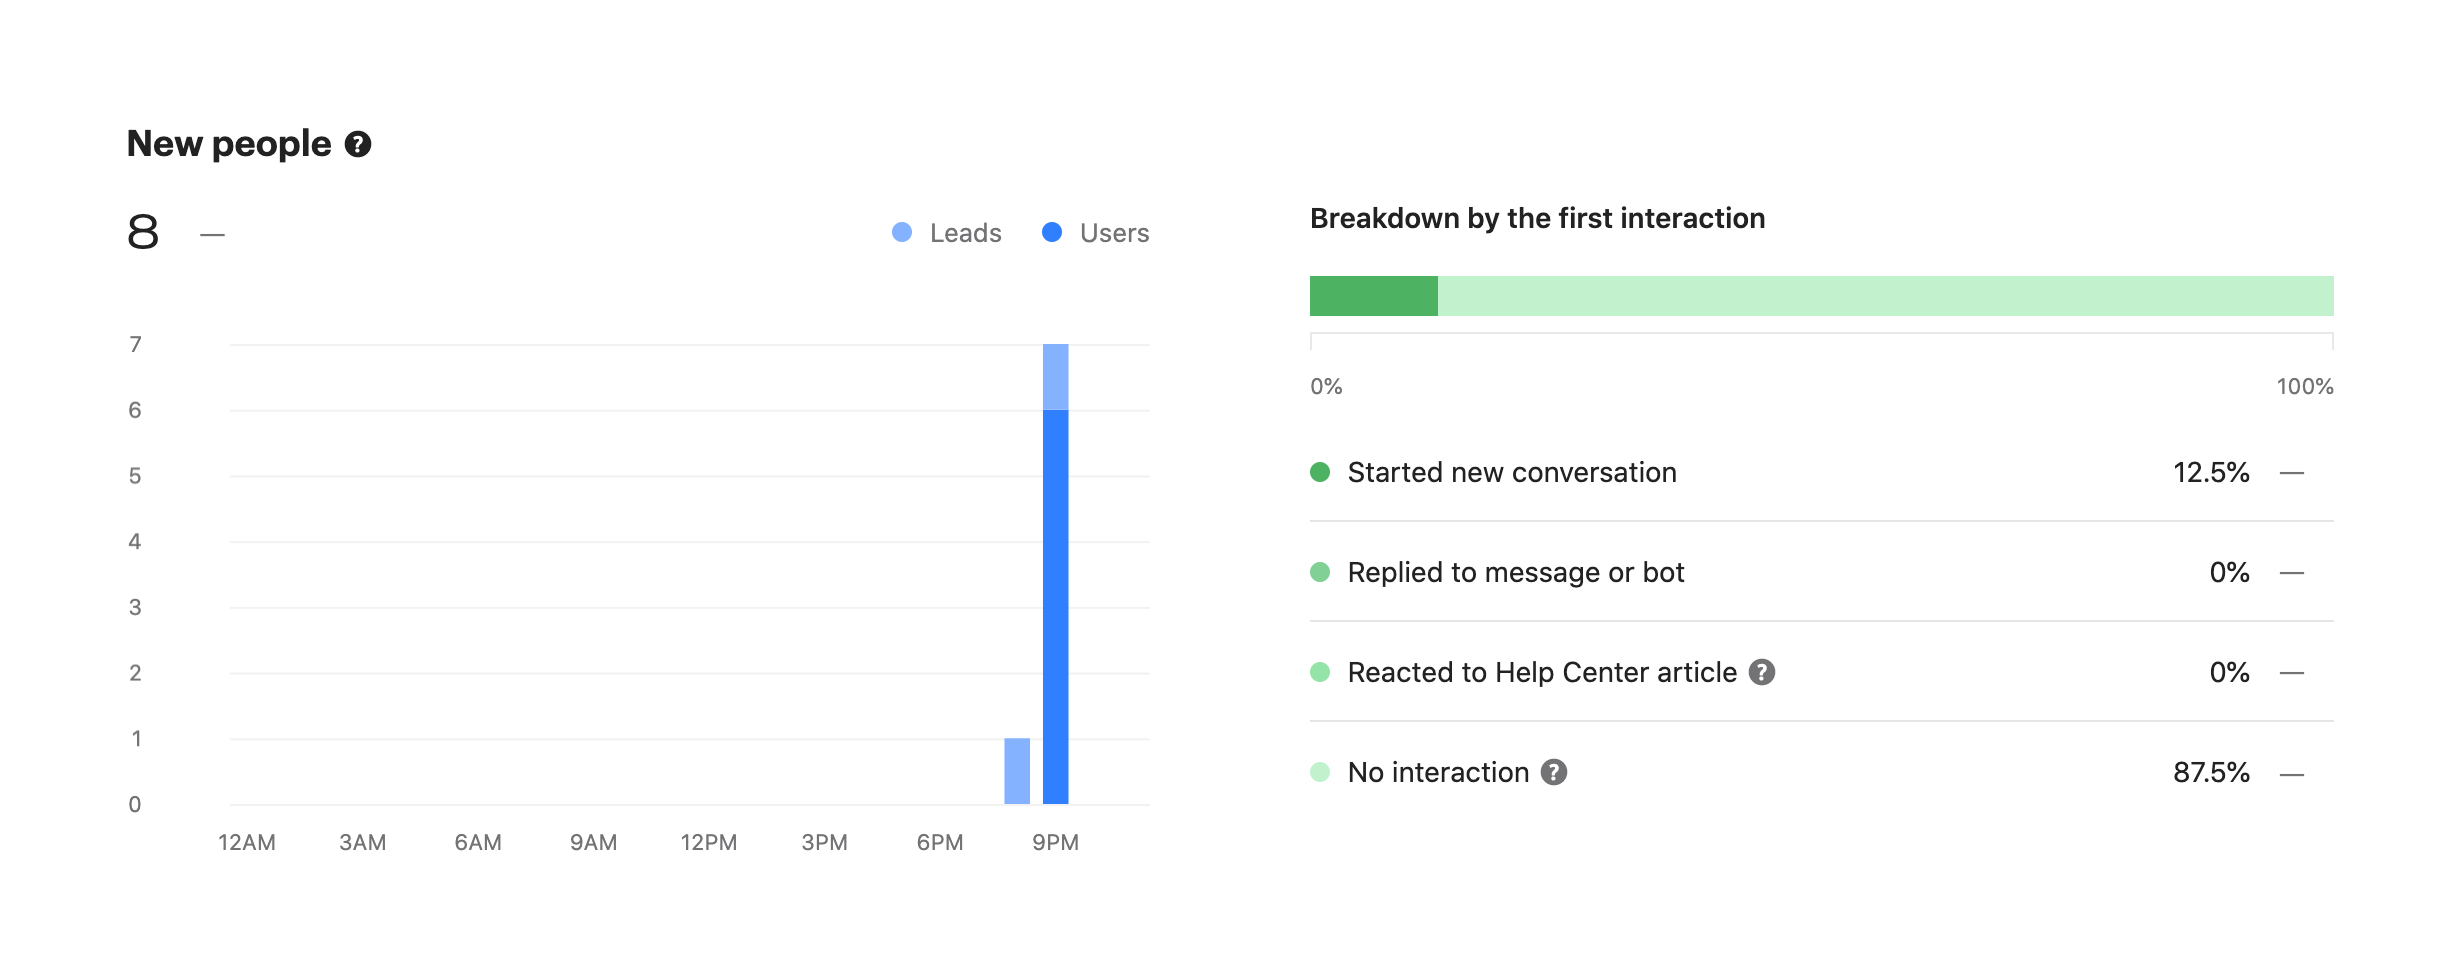Image resolution: width=2462 pixels, height=979 pixels.
Task: Click the green dot beside Started new conversation
Action: (1320, 472)
